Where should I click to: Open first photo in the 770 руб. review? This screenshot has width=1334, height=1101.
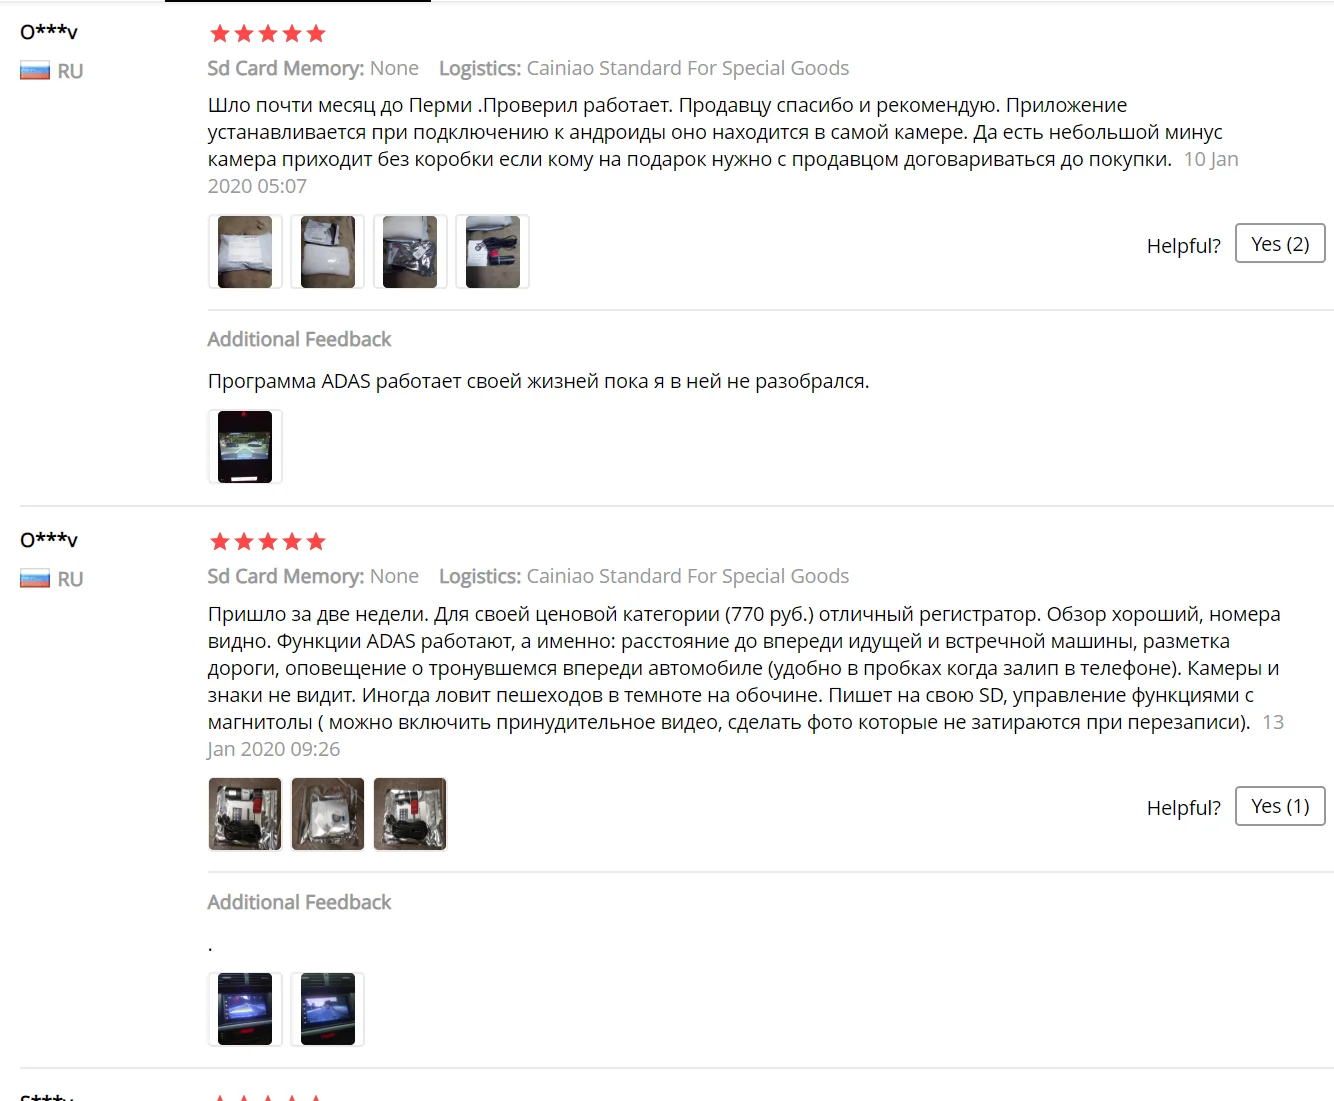point(245,814)
